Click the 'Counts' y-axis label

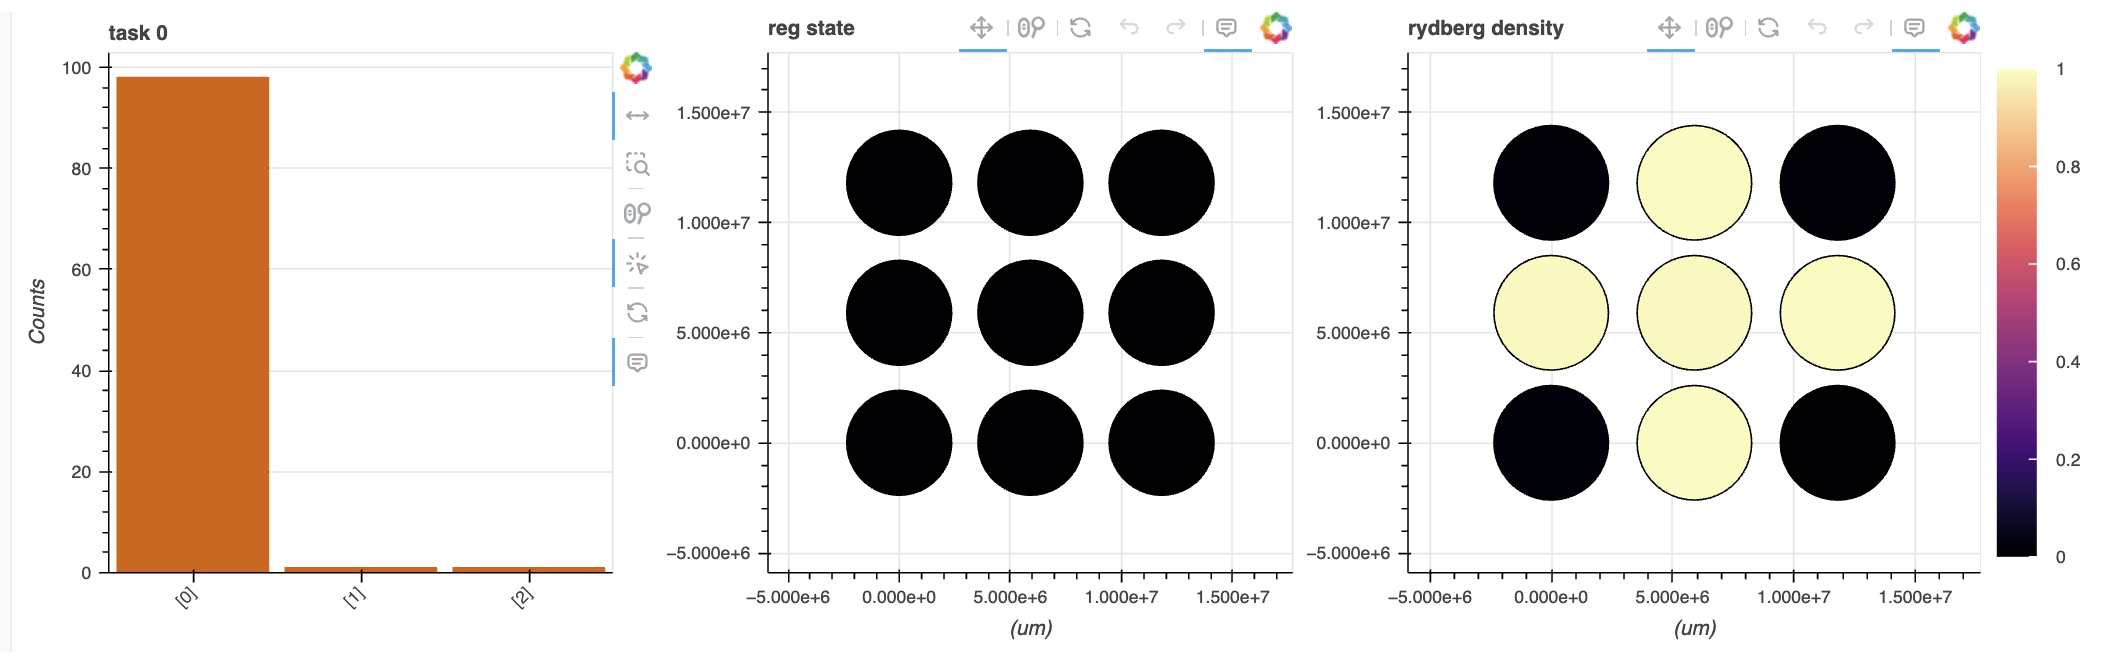tap(37, 311)
